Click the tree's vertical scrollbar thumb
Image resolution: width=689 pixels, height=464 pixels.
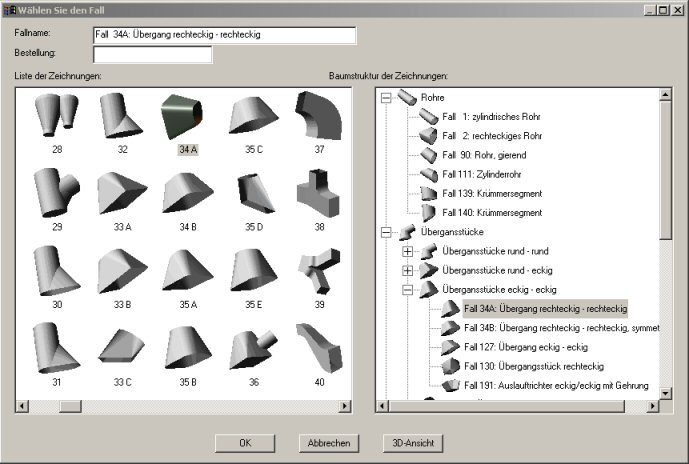tap(666, 170)
